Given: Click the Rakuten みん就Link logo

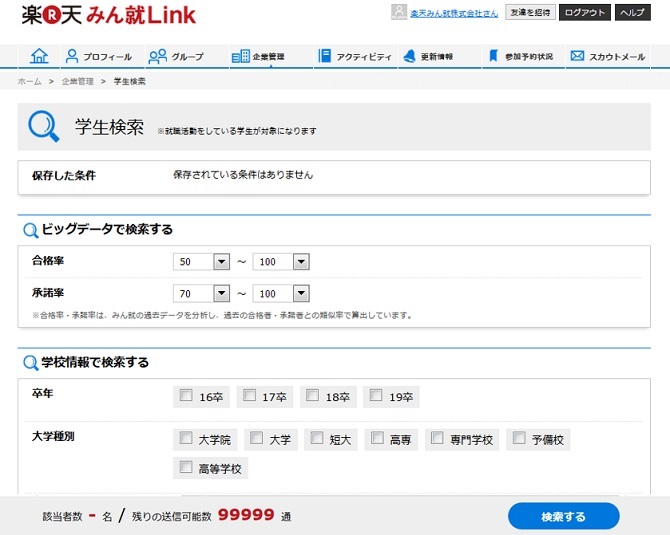Looking at the screenshot, I should coord(109,15).
